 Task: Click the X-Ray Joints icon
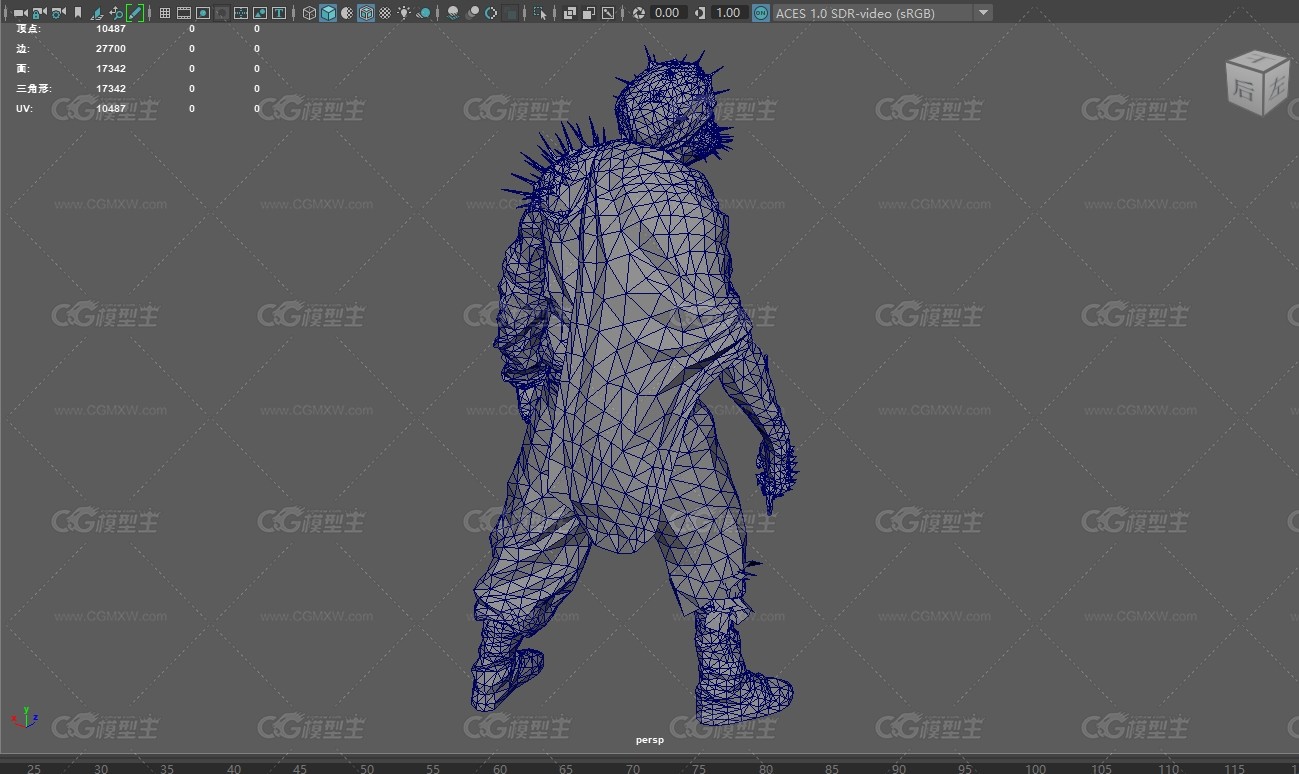607,13
